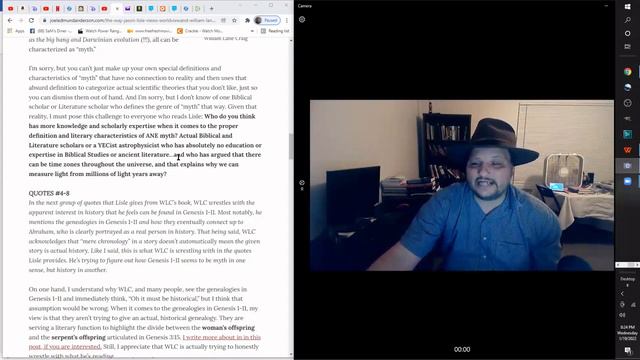Viewport: 640px width, 360px height.
Task: Open Camera settings gear icon
Action: point(302,19)
